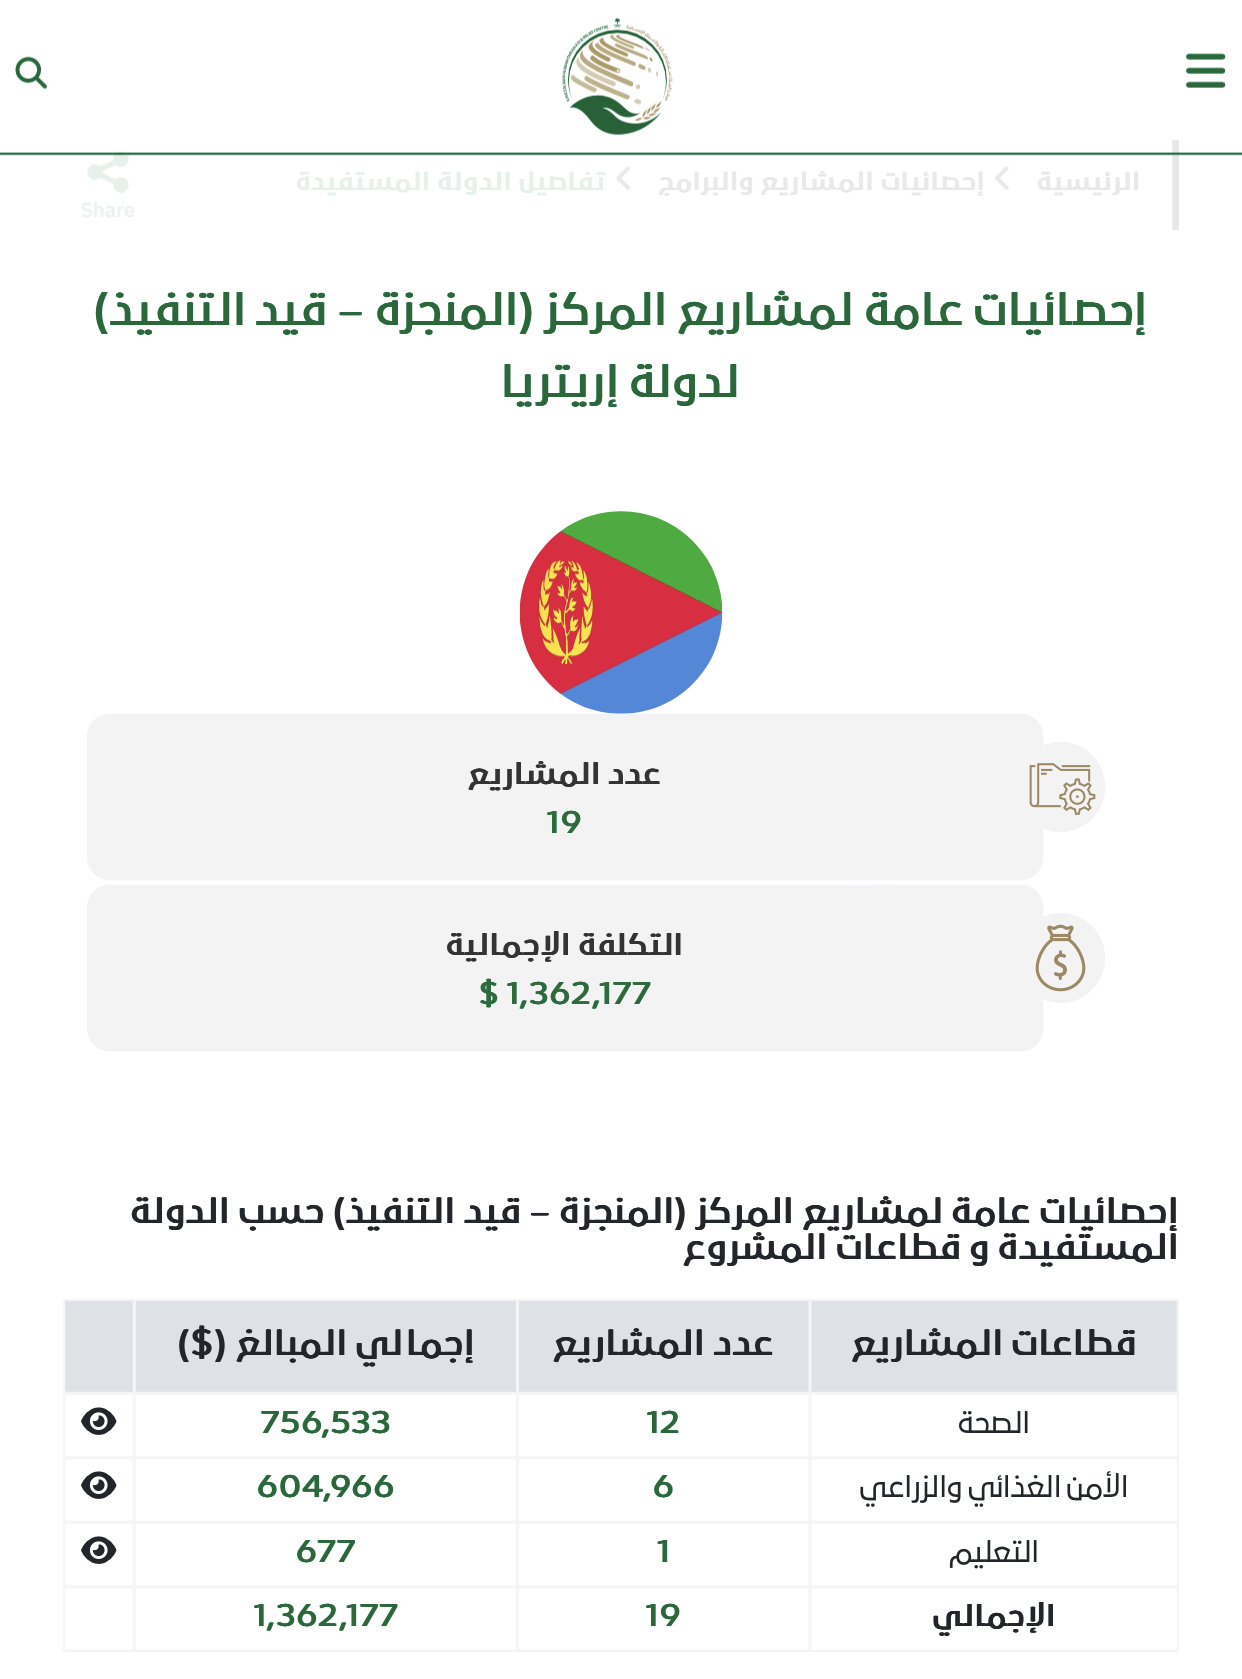Show details for the الصحة sector row
Screen dimensions: 1242x1679
[99, 1422]
